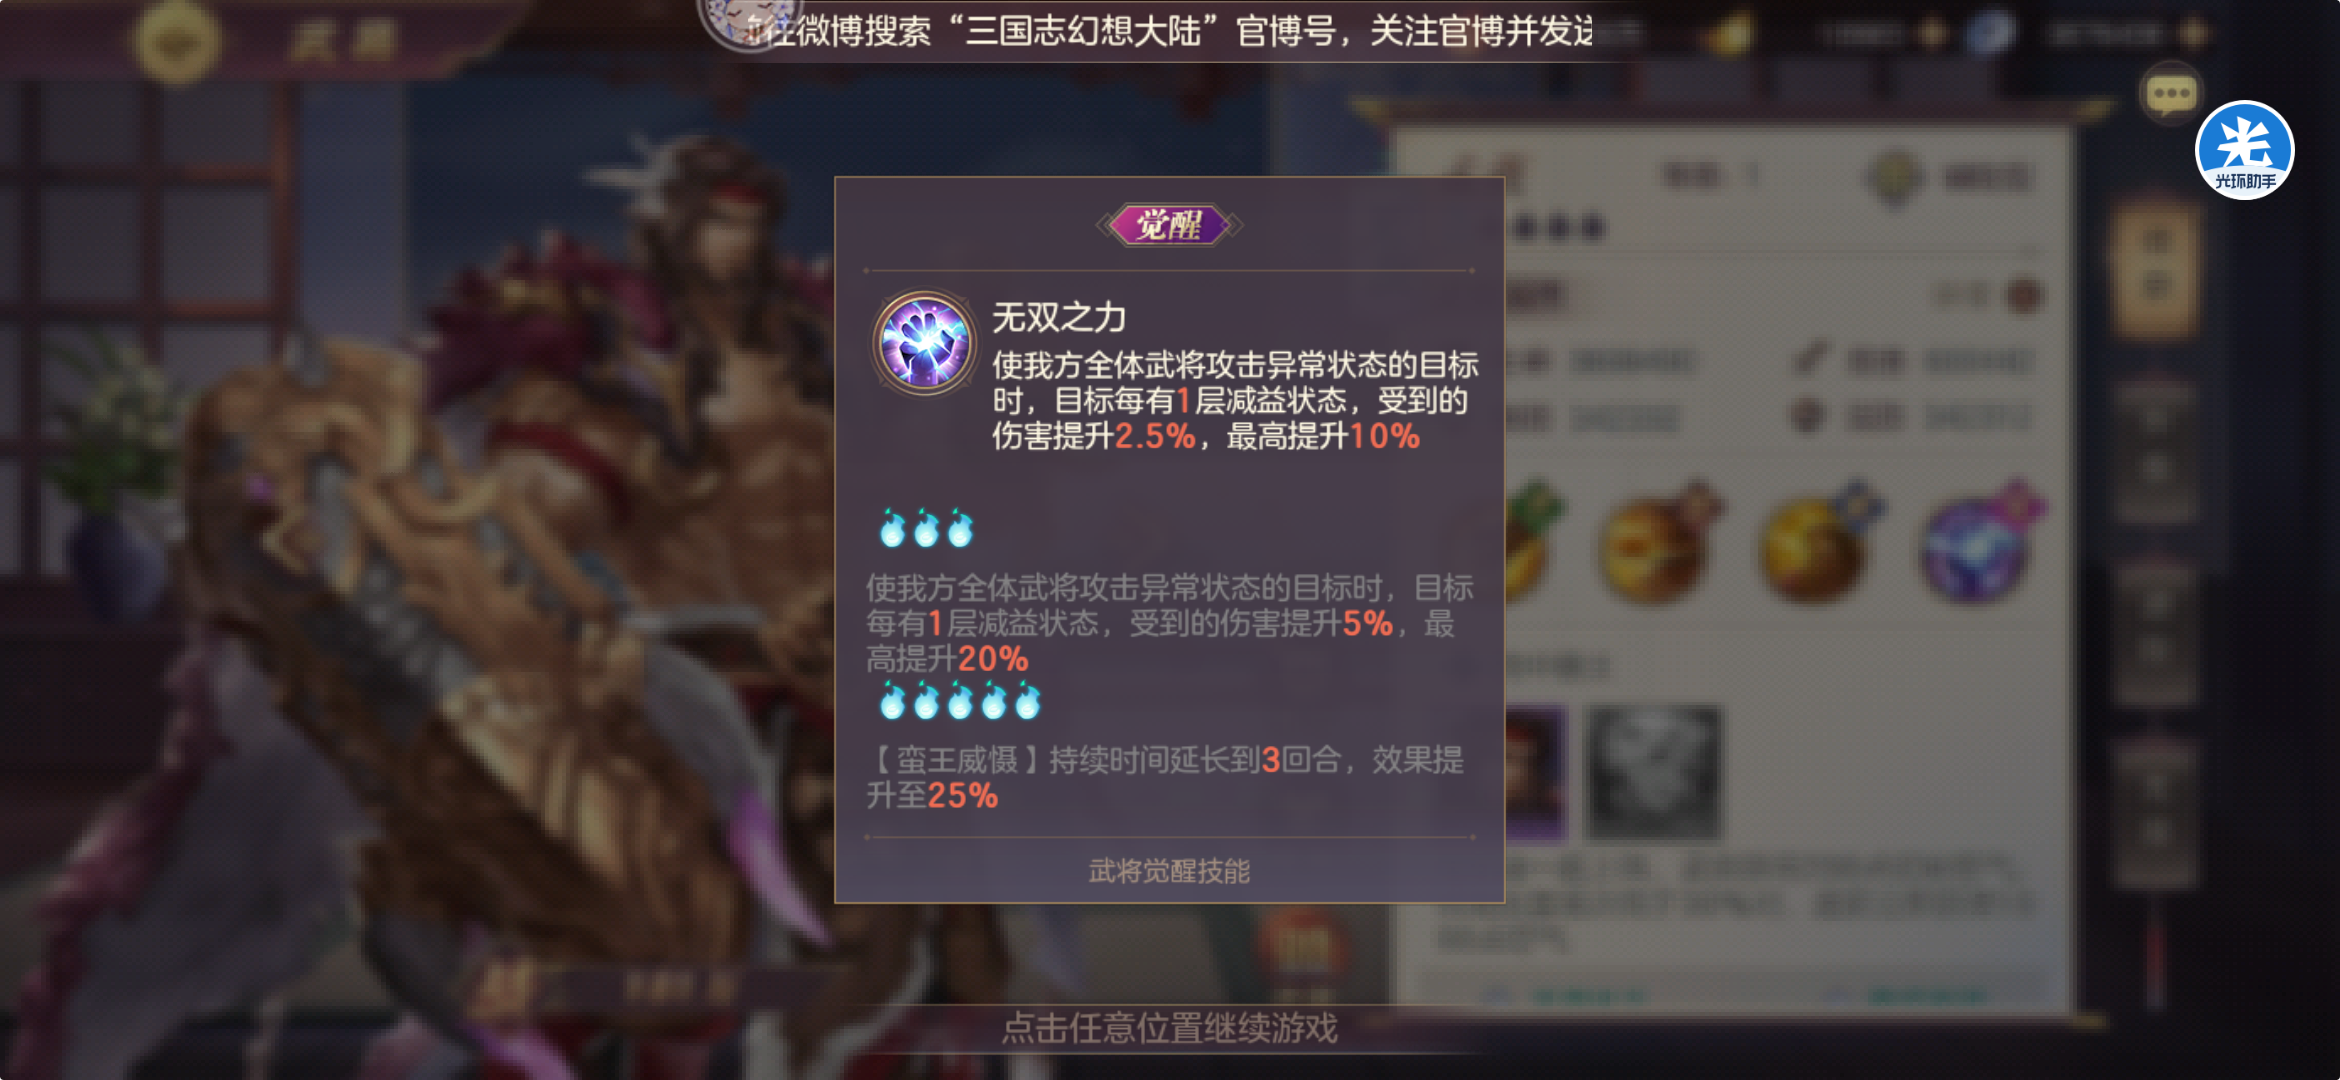Open the 光环助手 floating assistant

pyautogui.click(x=2245, y=151)
